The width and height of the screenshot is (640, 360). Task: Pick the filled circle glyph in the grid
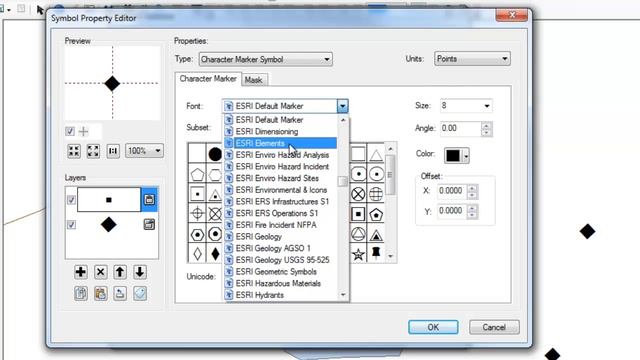click(215, 154)
